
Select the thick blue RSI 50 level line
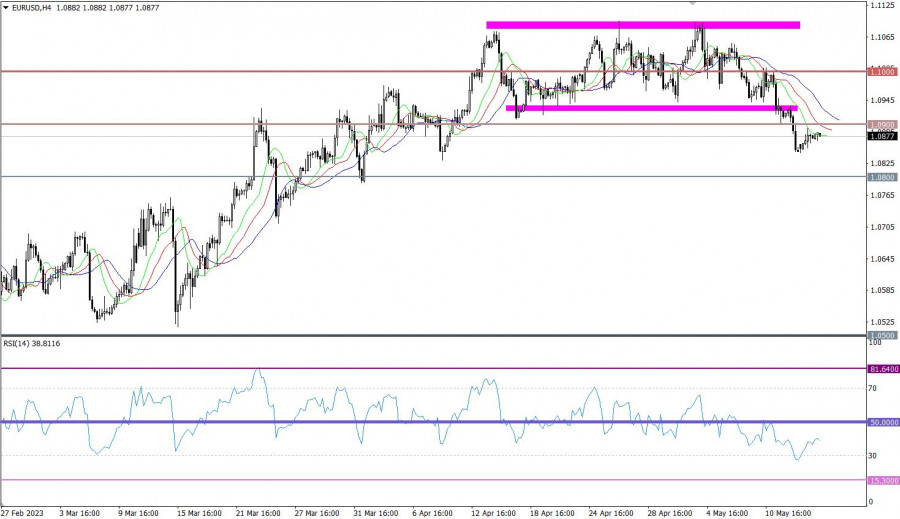(x=433, y=422)
